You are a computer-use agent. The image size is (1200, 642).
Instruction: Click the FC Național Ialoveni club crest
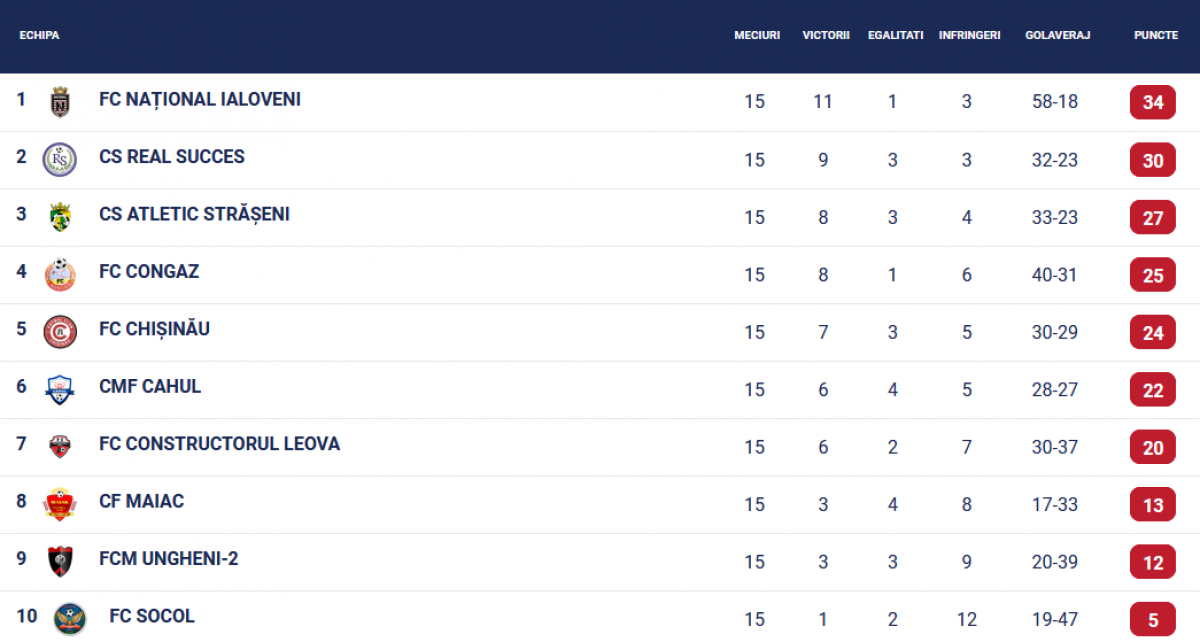[x=60, y=102]
